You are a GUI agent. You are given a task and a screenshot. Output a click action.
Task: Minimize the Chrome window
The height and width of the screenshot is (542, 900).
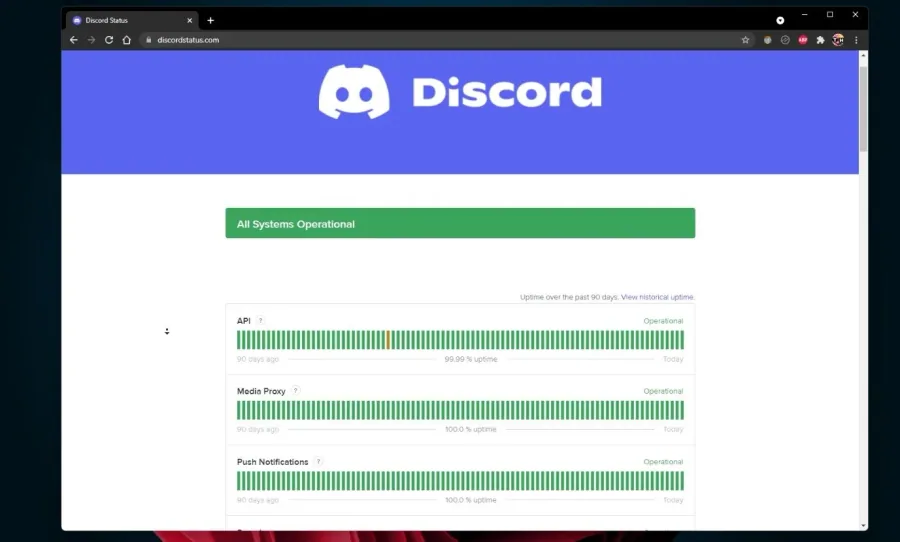click(x=805, y=15)
